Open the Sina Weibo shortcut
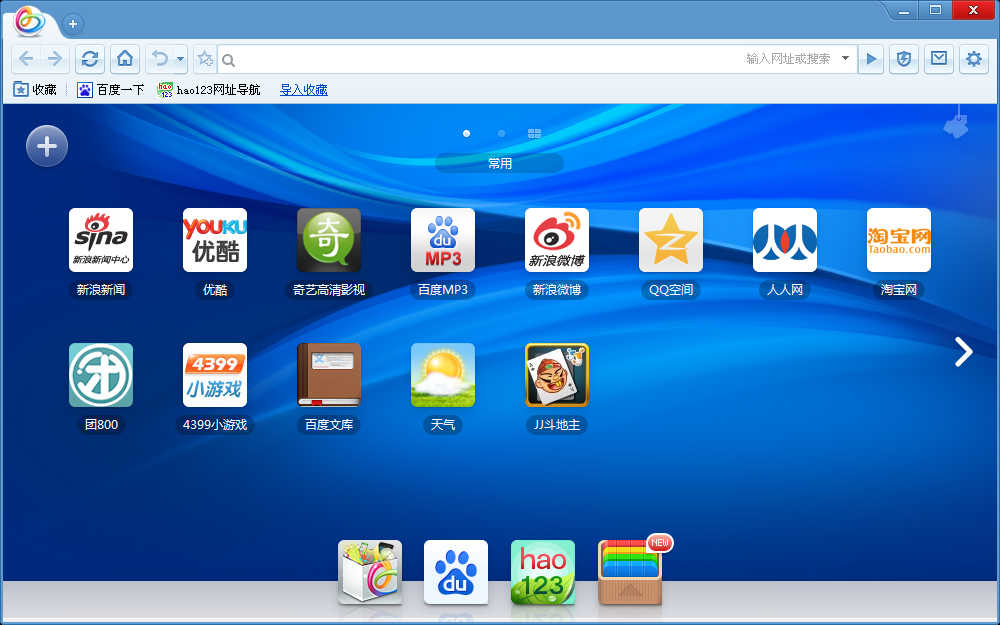The width and height of the screenshot is (1000, 625). coord(557,240)
